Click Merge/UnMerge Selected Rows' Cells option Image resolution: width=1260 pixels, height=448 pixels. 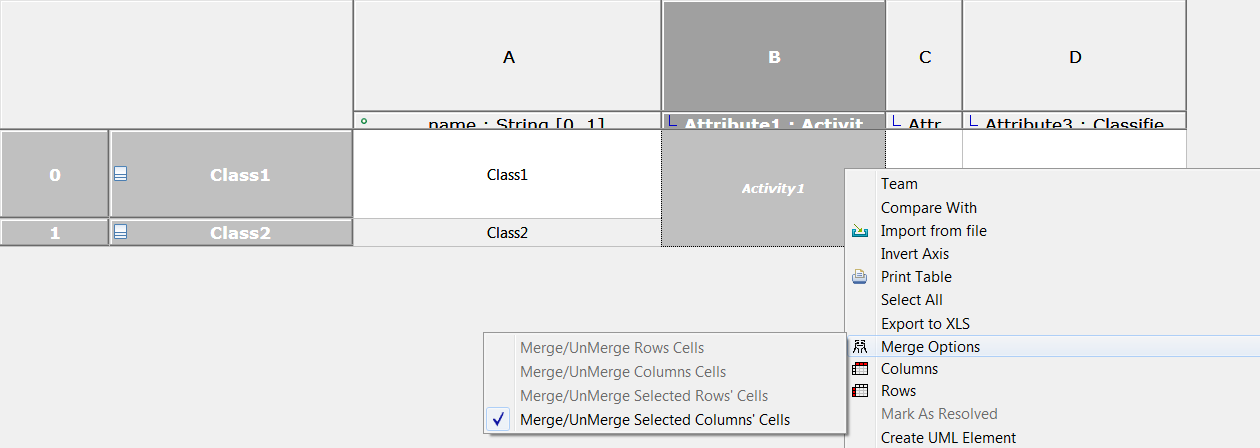(x=664, y=396)
